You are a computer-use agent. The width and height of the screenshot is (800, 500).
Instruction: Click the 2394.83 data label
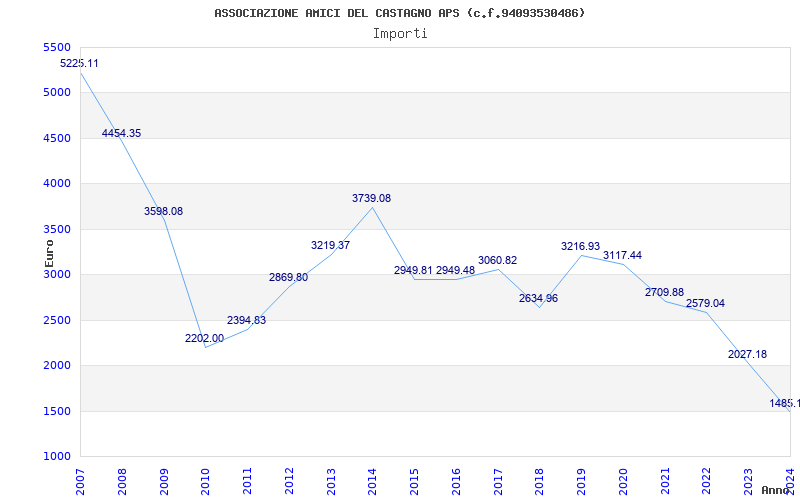point(246,320)
